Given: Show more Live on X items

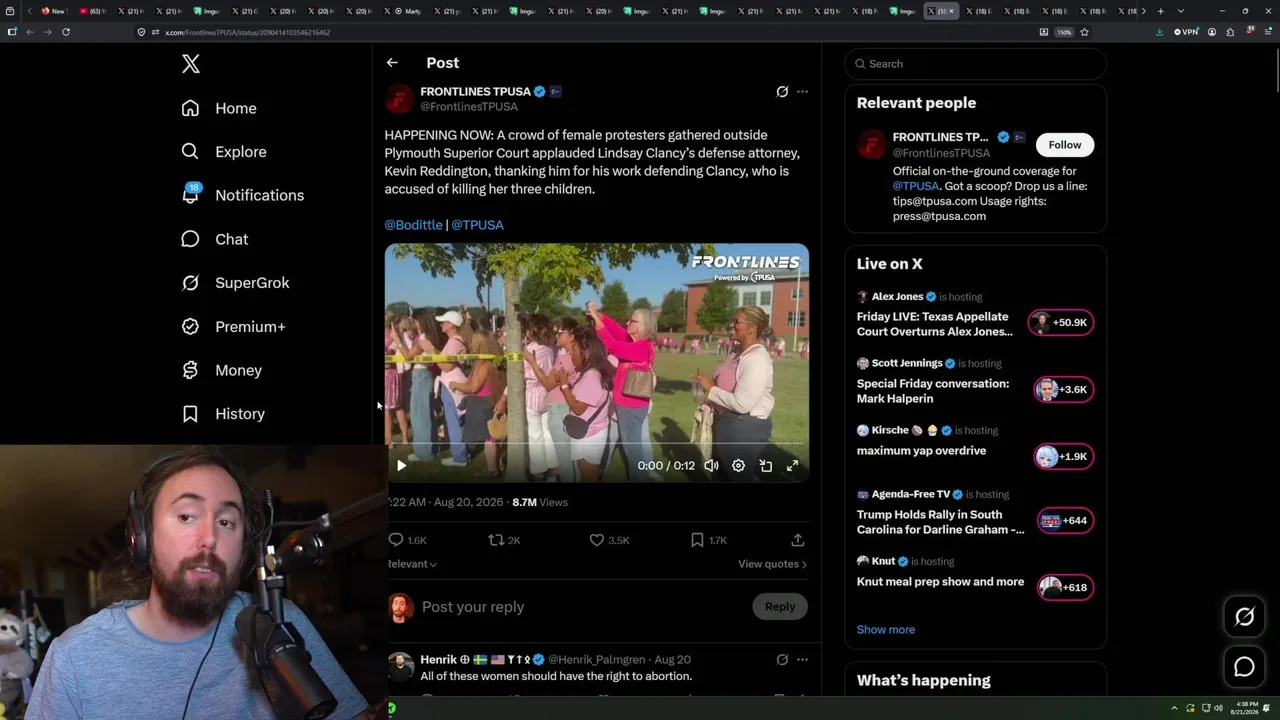Looking at the screenshot, I should pos(886,630).
